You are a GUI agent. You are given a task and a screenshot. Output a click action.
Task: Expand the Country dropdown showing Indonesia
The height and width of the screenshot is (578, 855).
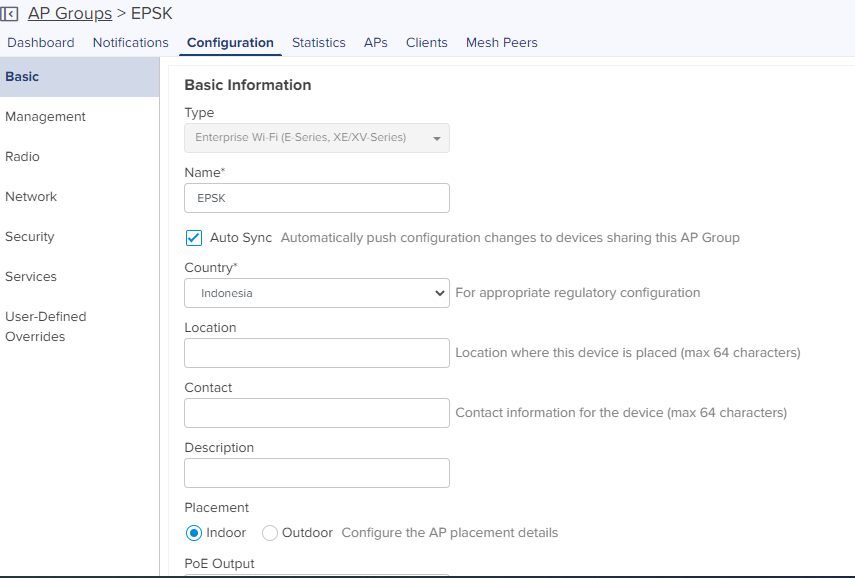click(x=317, y=293)
